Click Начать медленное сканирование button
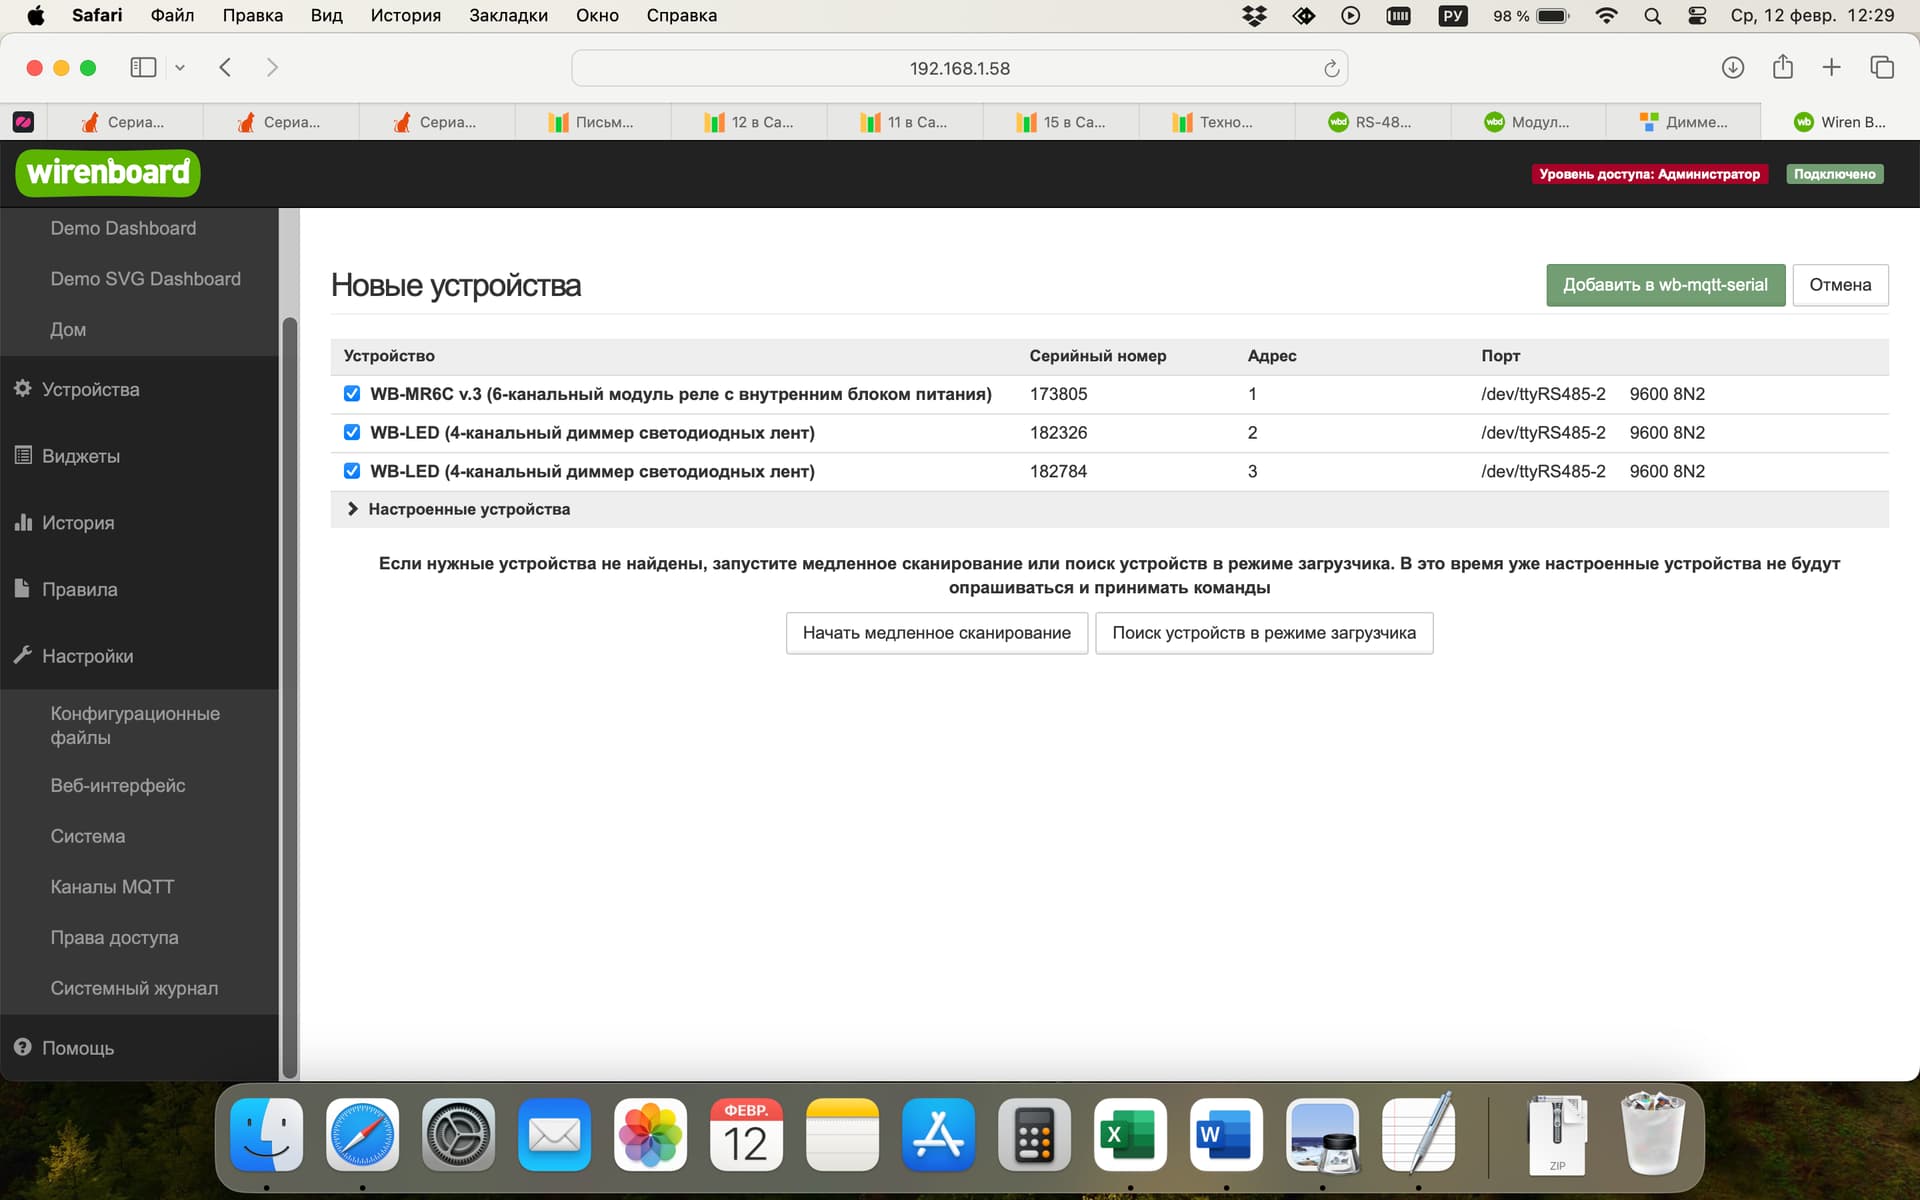 [936, 633]
